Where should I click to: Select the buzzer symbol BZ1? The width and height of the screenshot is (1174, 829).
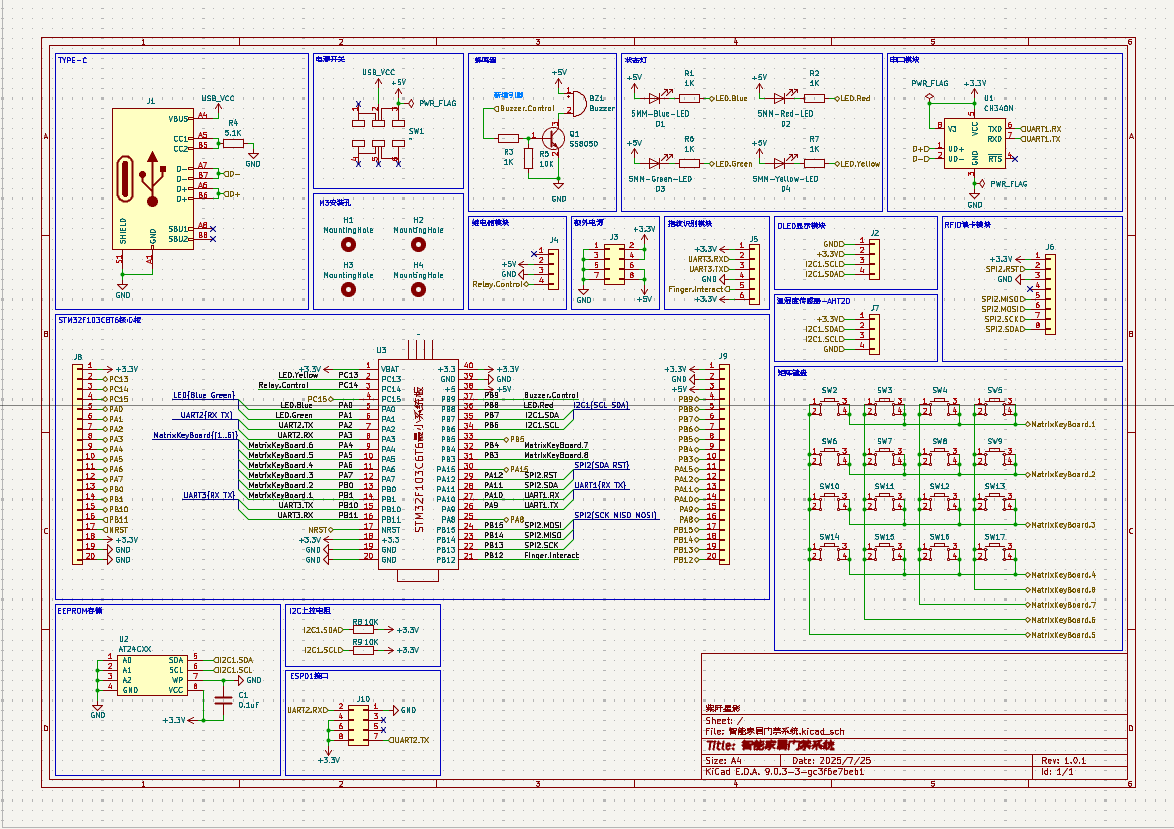coord(577,103)
